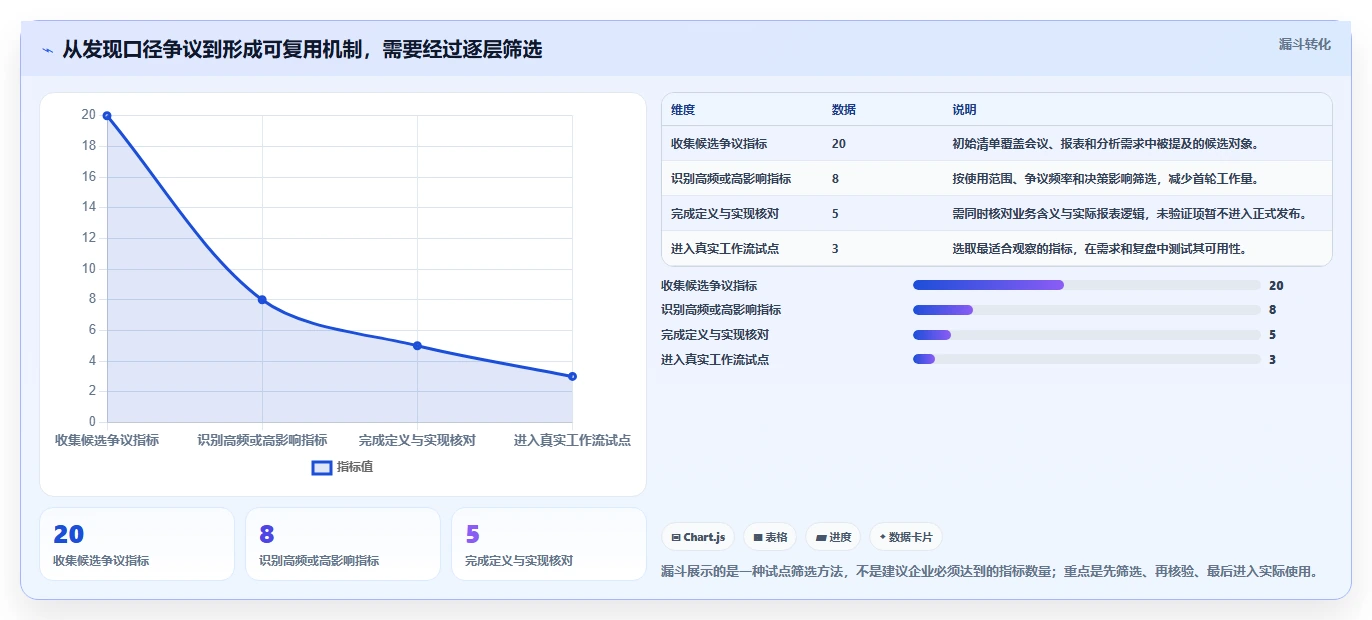1372x620 pixels.
Task: Click x-axis label 完成定义与实现核对 under chart
Action: click(x=417, y=440)
